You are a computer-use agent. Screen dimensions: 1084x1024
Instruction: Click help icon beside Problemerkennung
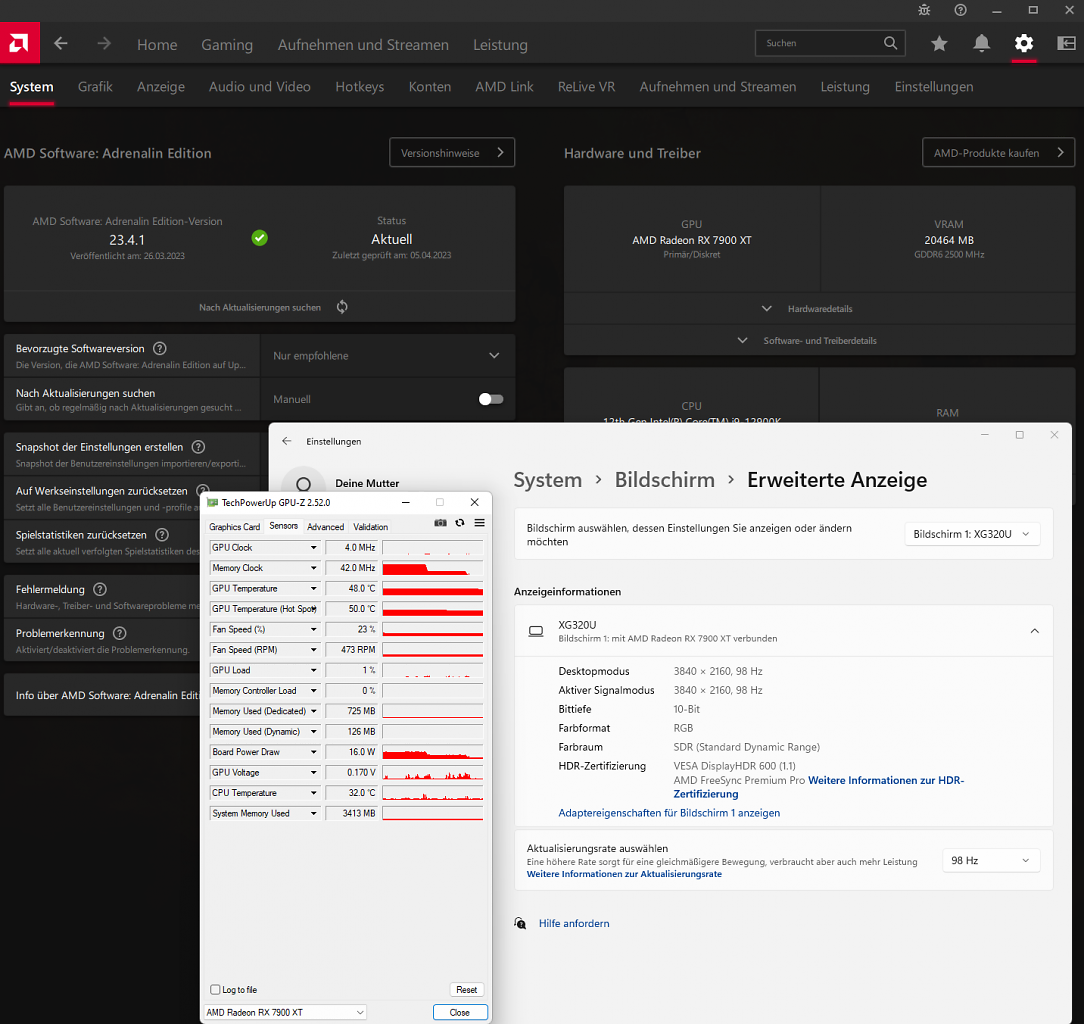point(120,633)
